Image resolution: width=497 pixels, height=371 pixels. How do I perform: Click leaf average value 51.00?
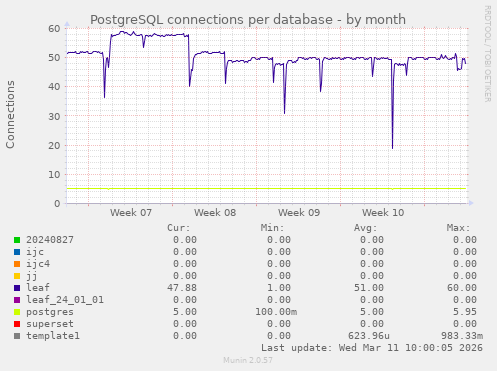(369, 288)
